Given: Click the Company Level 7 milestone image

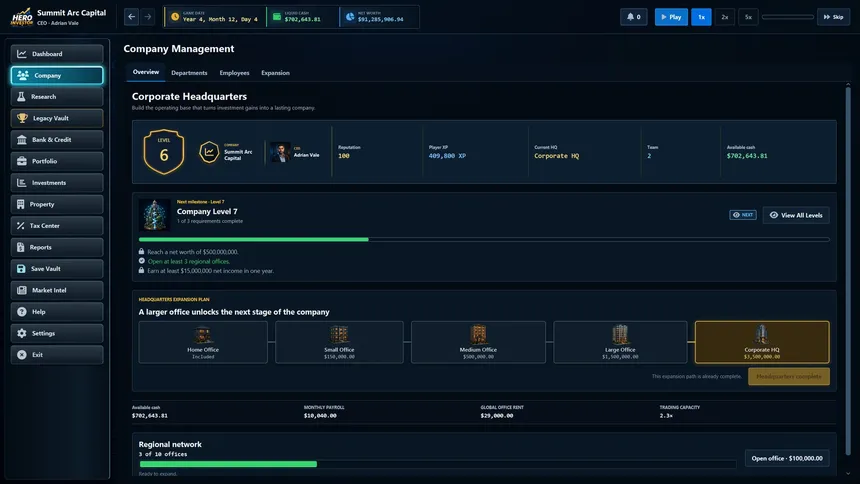Looking at the screenshot, I should point(155,215).
